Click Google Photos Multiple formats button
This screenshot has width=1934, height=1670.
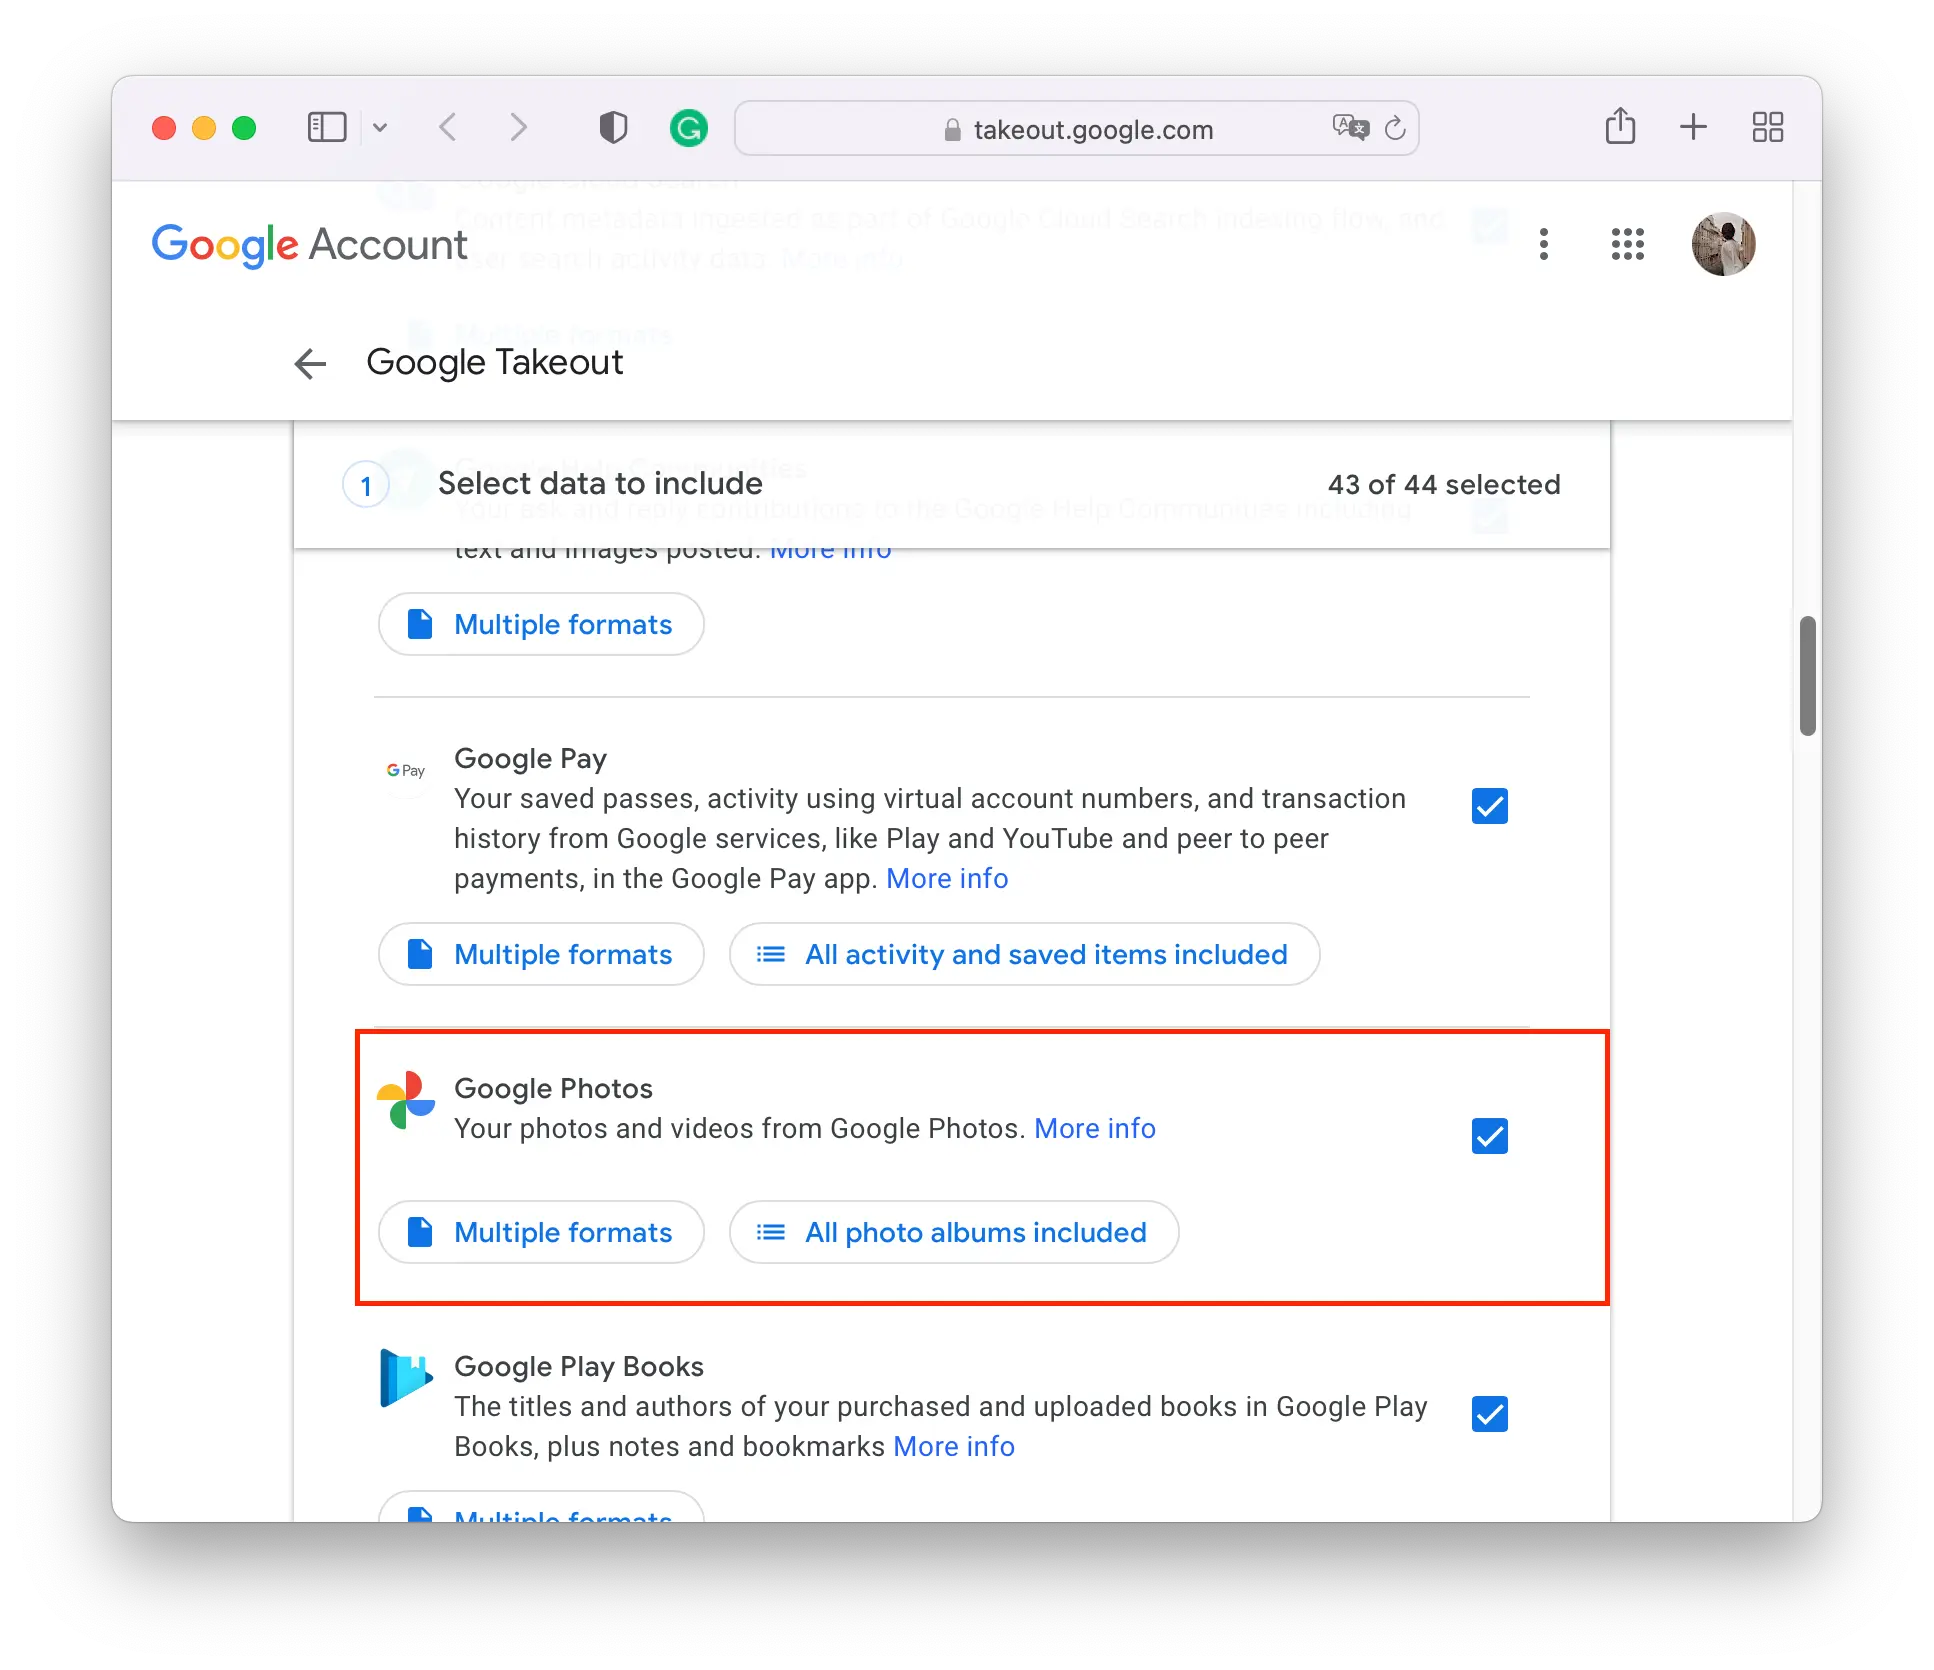(x=541, y=1232)
